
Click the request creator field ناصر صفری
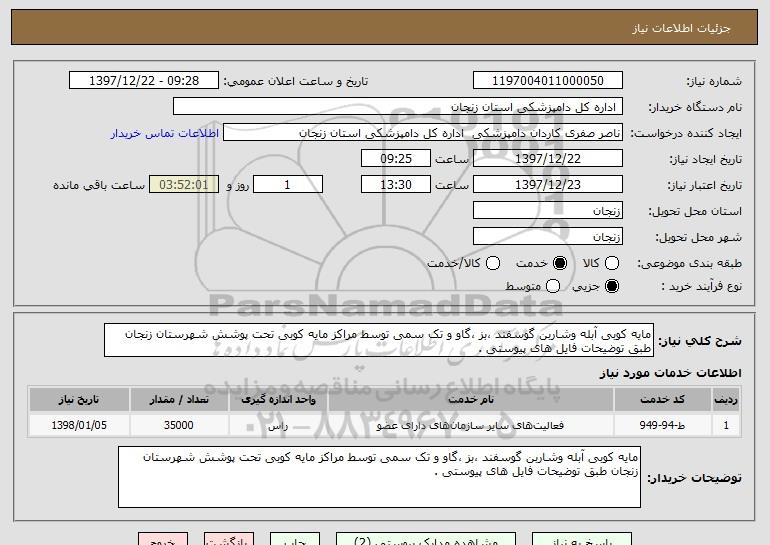pyautogui.click(x=423, y=133)
